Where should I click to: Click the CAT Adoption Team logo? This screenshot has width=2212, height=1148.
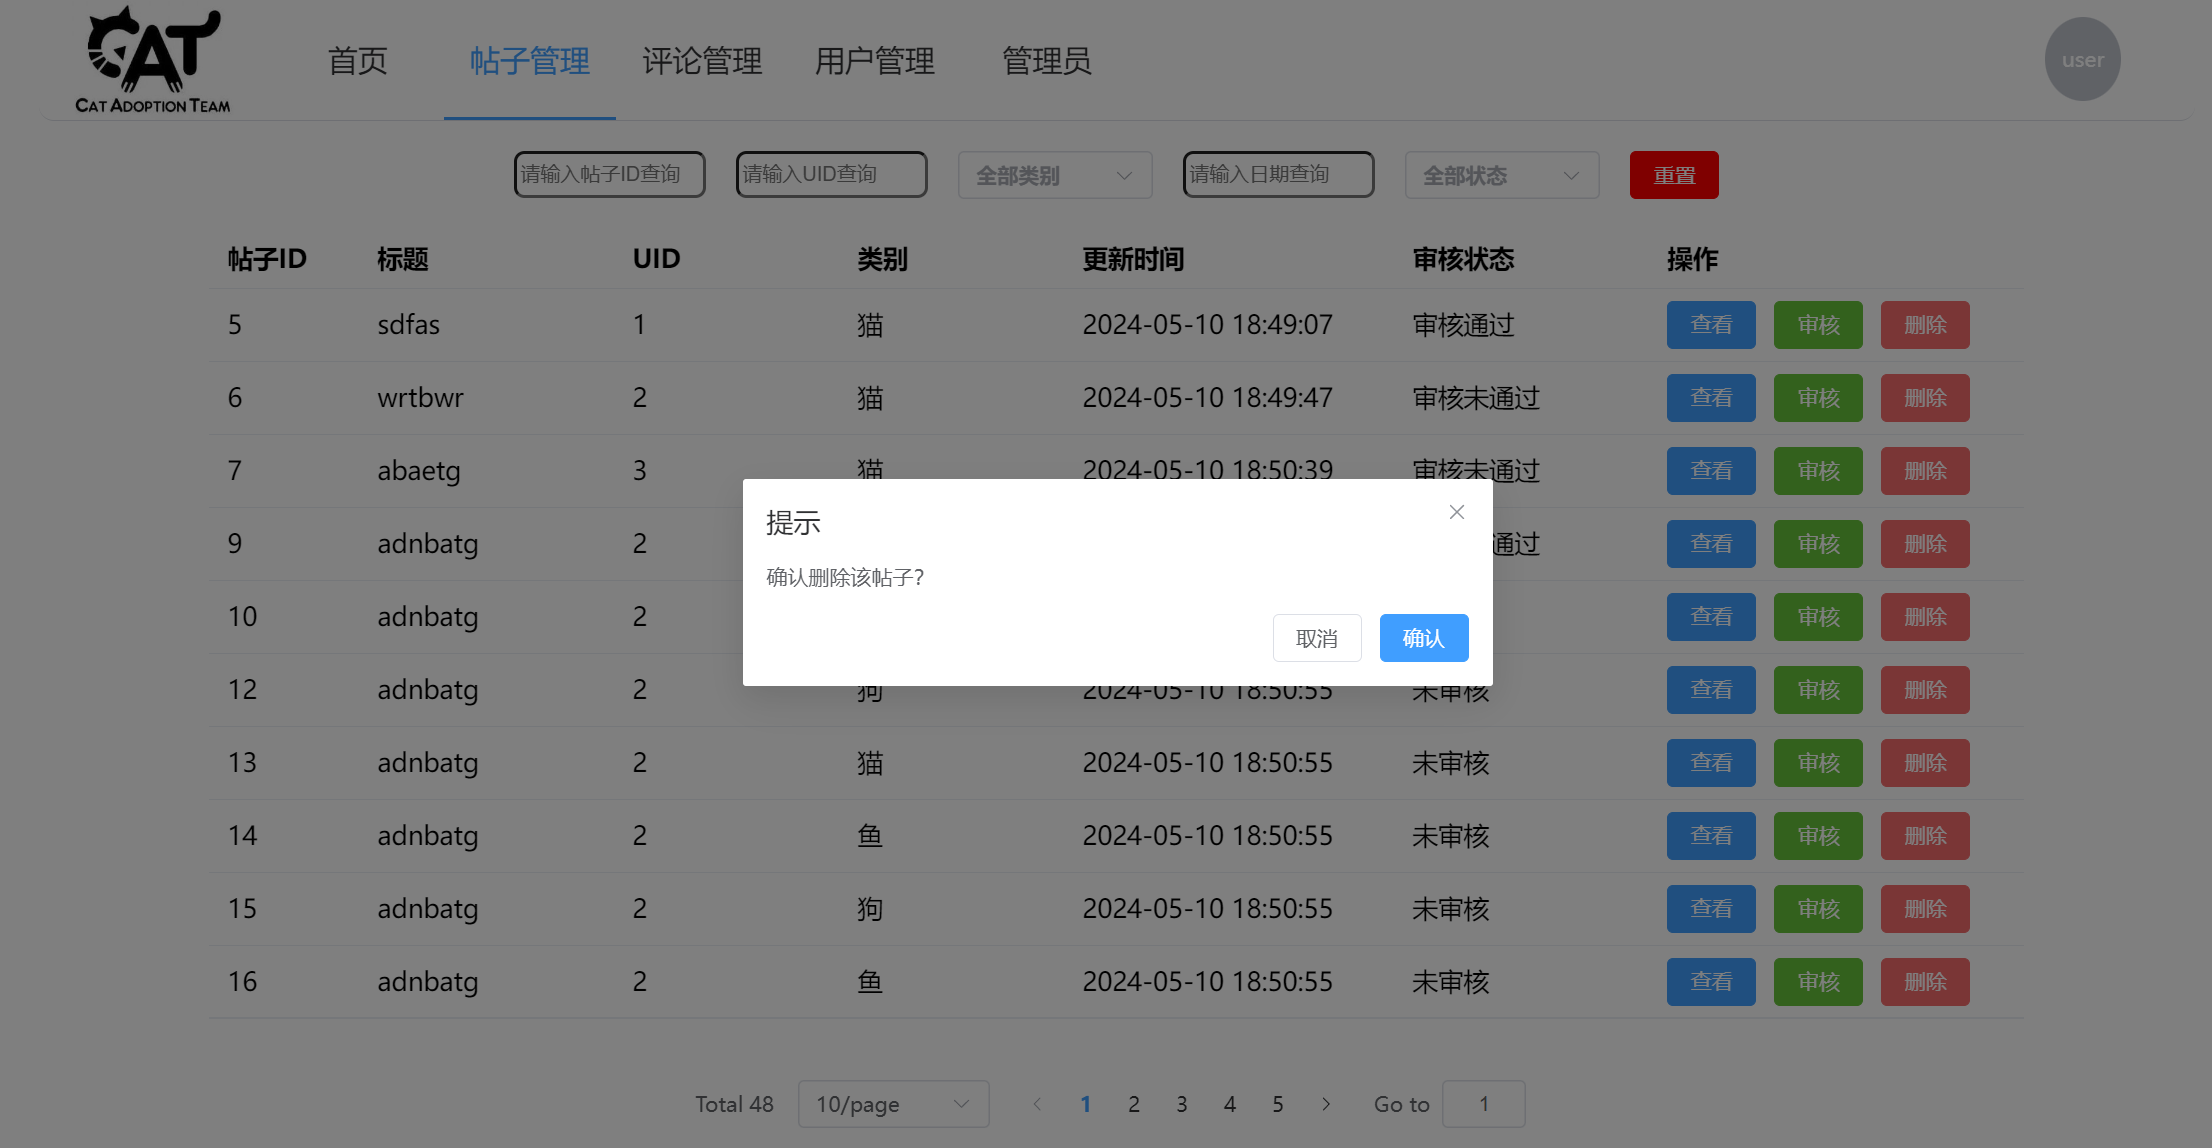pos(153,60)
